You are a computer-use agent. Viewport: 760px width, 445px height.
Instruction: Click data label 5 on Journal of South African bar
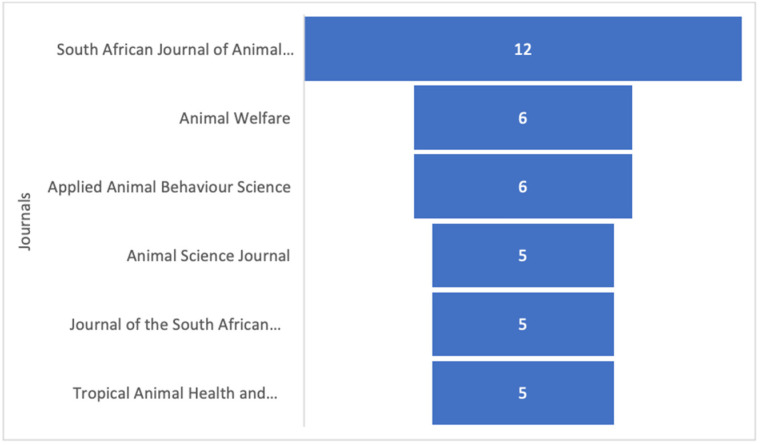522,324
